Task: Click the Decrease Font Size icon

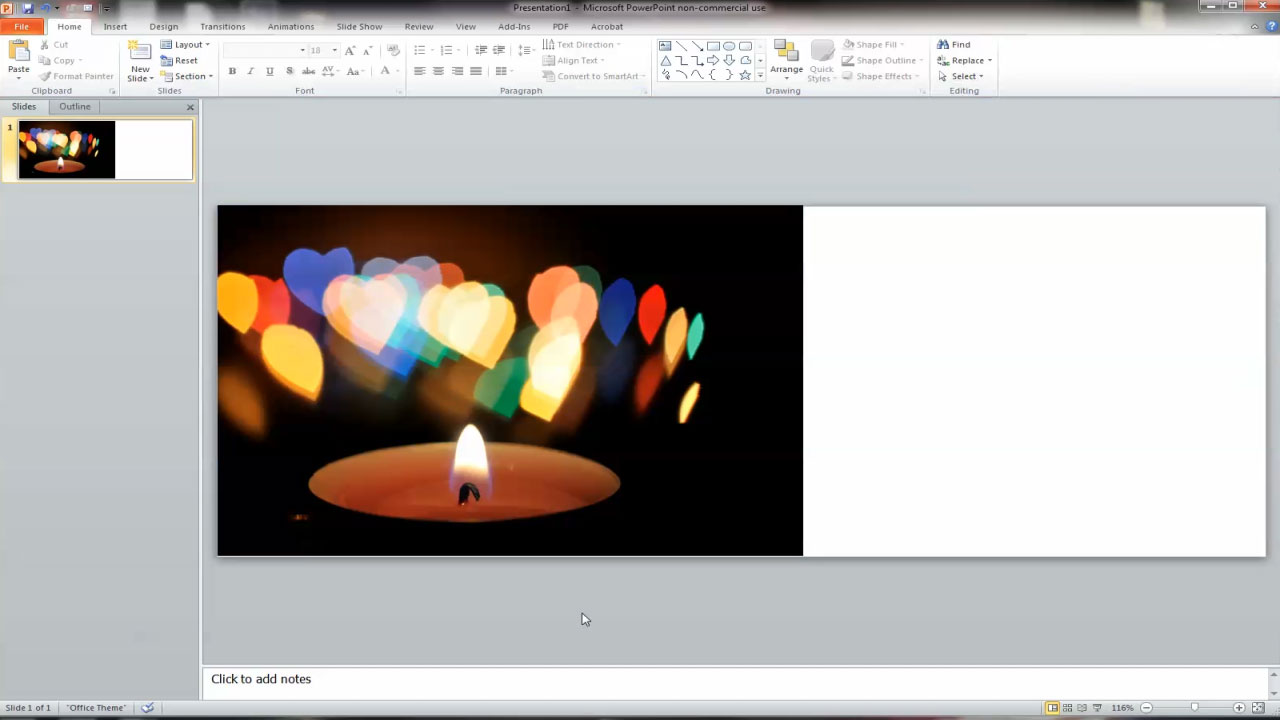Action: (367, 50)
